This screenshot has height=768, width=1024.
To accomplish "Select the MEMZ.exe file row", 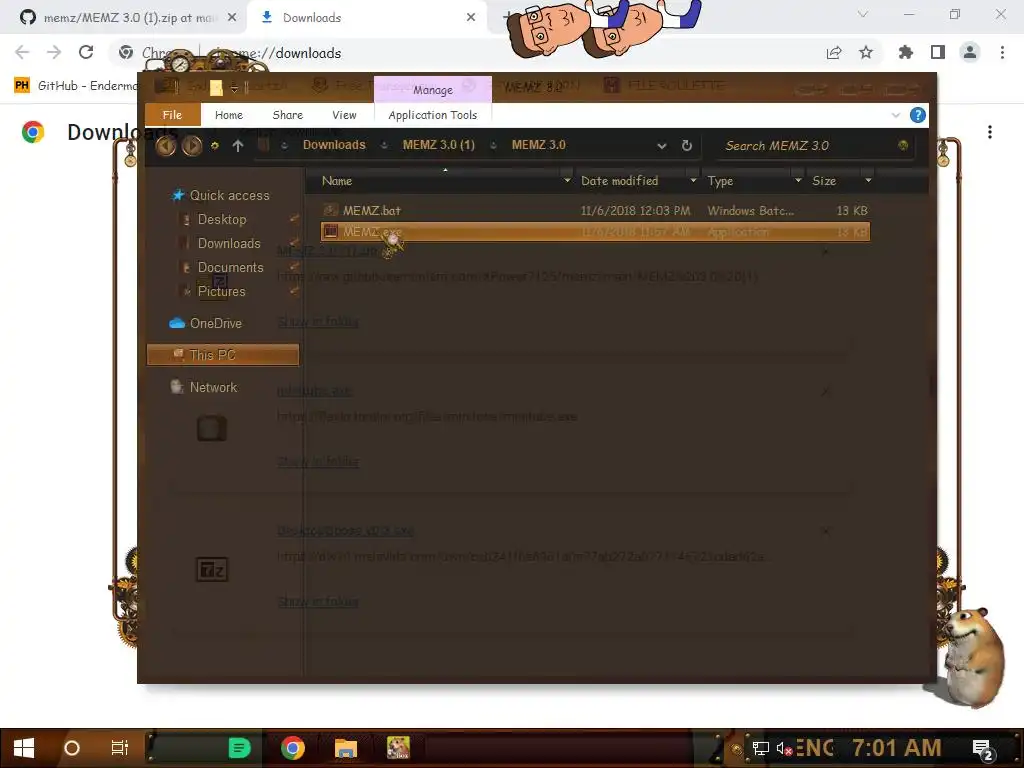I will tap(595, 232).
